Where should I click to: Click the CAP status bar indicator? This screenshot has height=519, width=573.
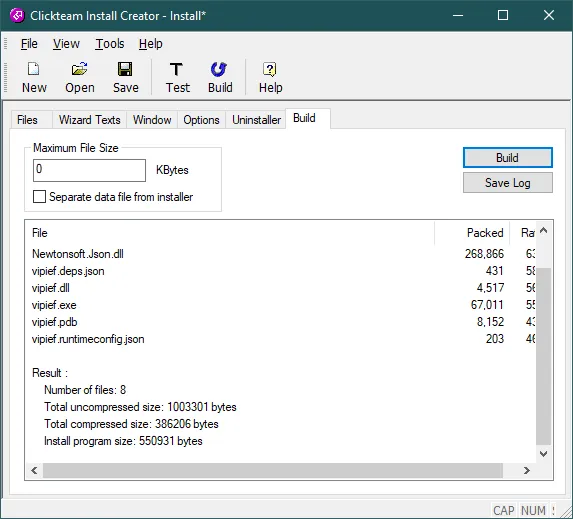click(x=504, y=510)
